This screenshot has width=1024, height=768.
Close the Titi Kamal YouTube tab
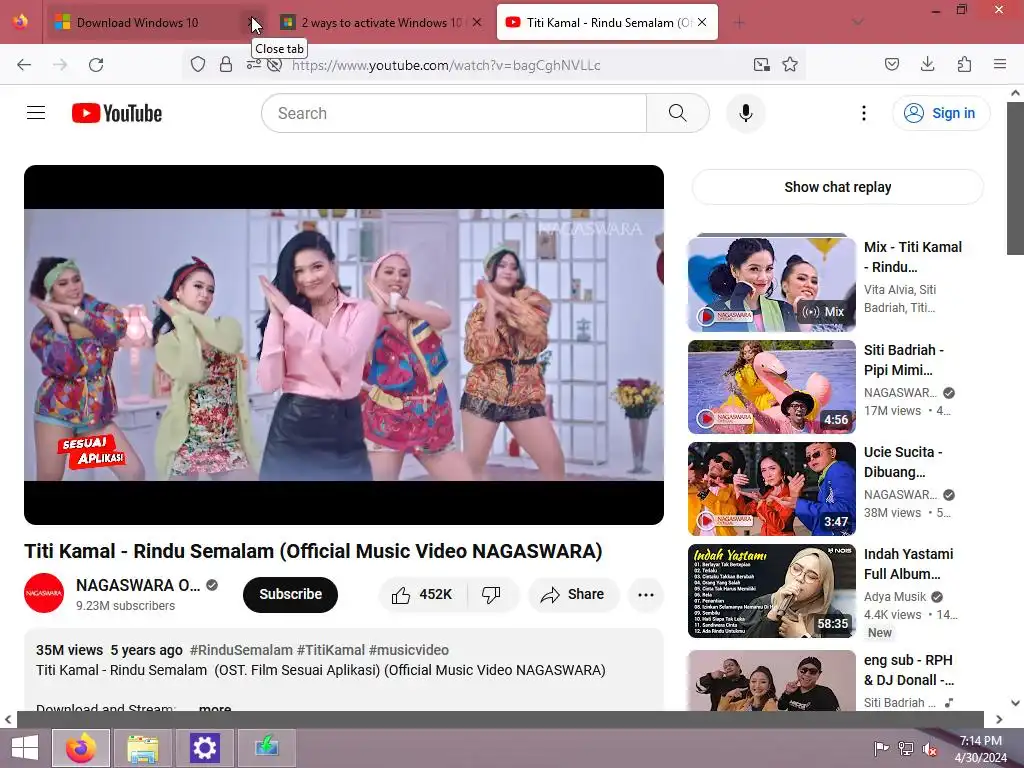pyautogui.click(x=702, y=22)
